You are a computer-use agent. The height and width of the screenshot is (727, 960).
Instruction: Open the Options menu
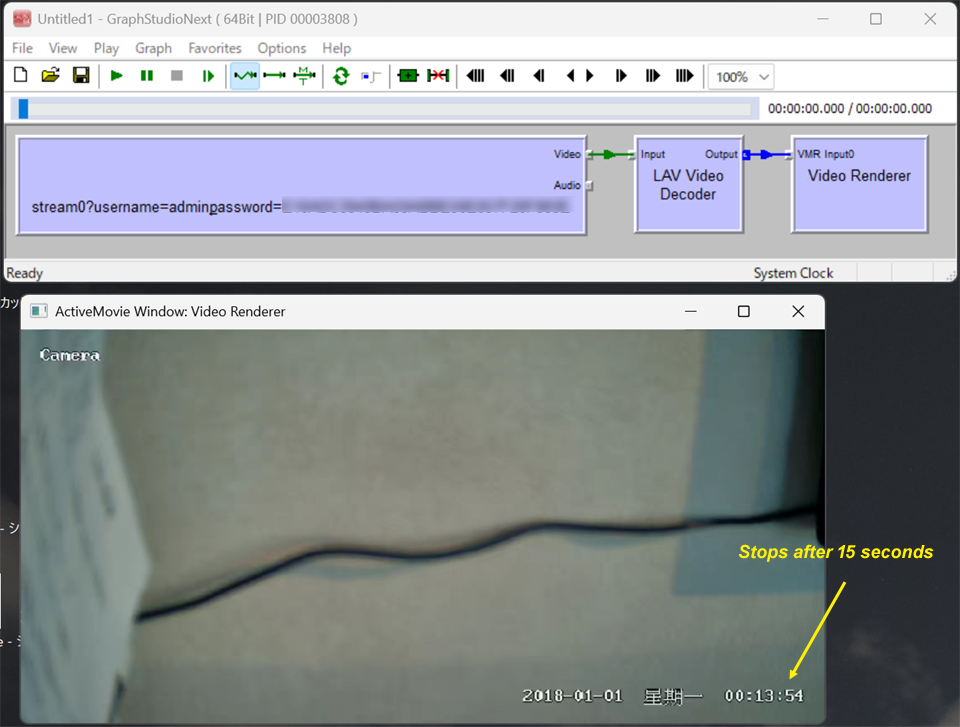point(281,48)
